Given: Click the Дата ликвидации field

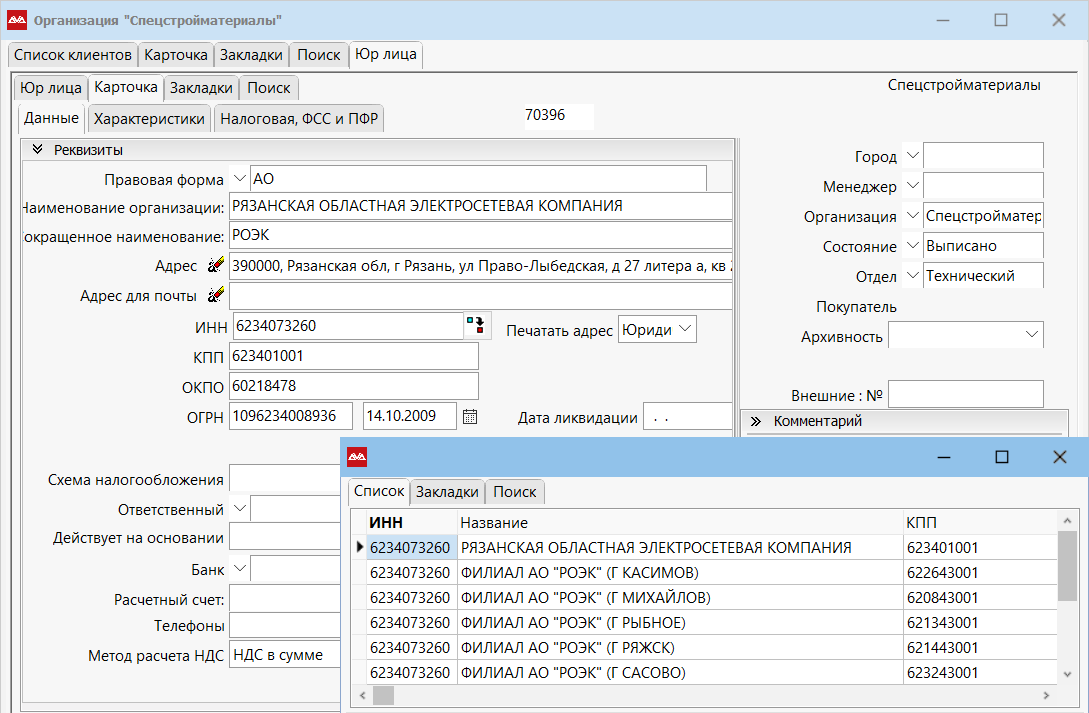Looking at the screenshot, I should tap(688, 417).
